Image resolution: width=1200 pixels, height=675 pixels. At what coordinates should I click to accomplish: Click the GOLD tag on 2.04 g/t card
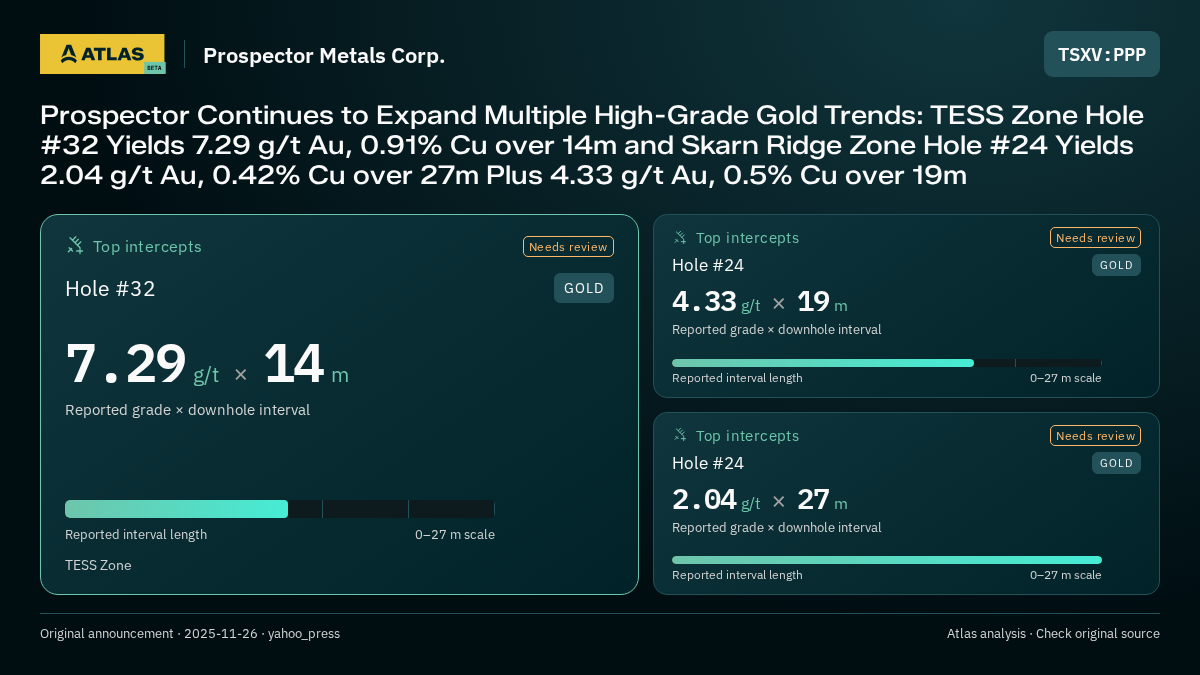(1116, 463)
